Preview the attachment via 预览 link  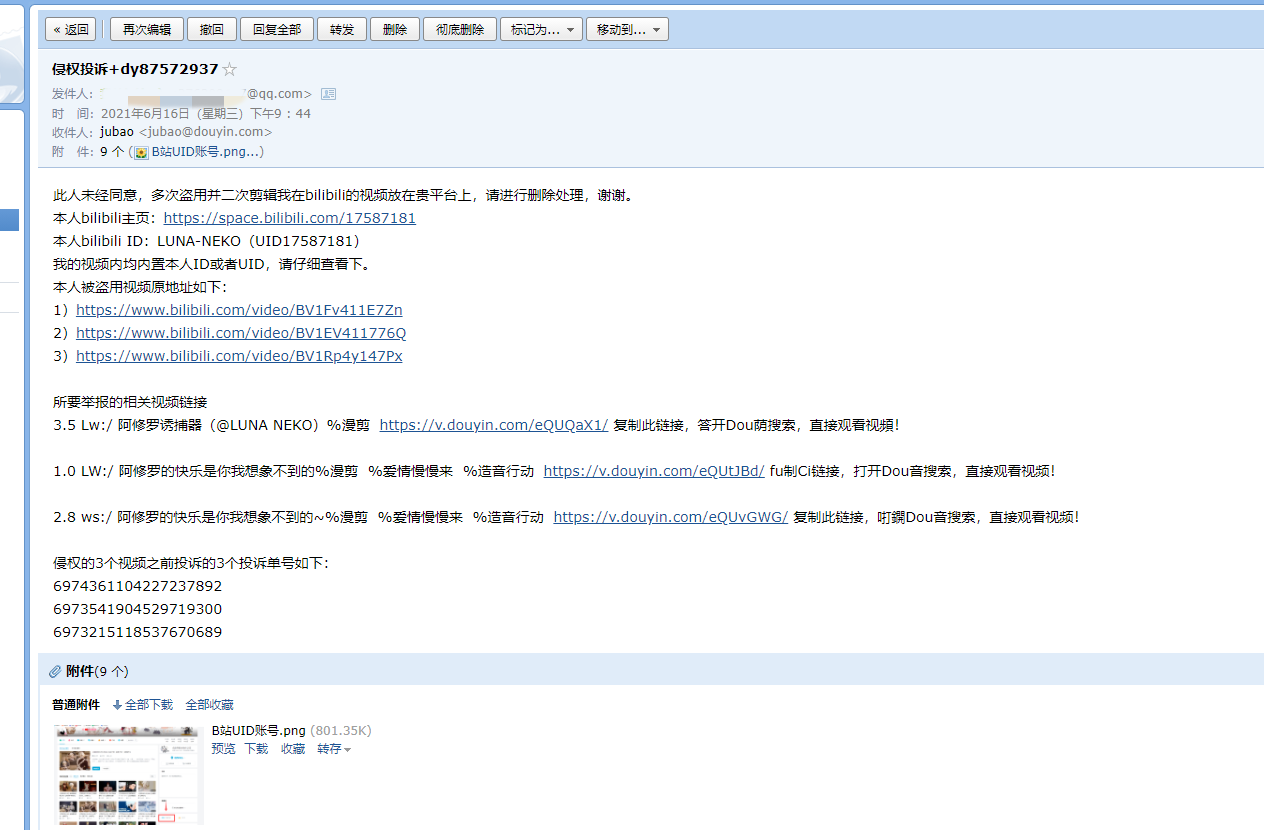click(x=222, y=748)
